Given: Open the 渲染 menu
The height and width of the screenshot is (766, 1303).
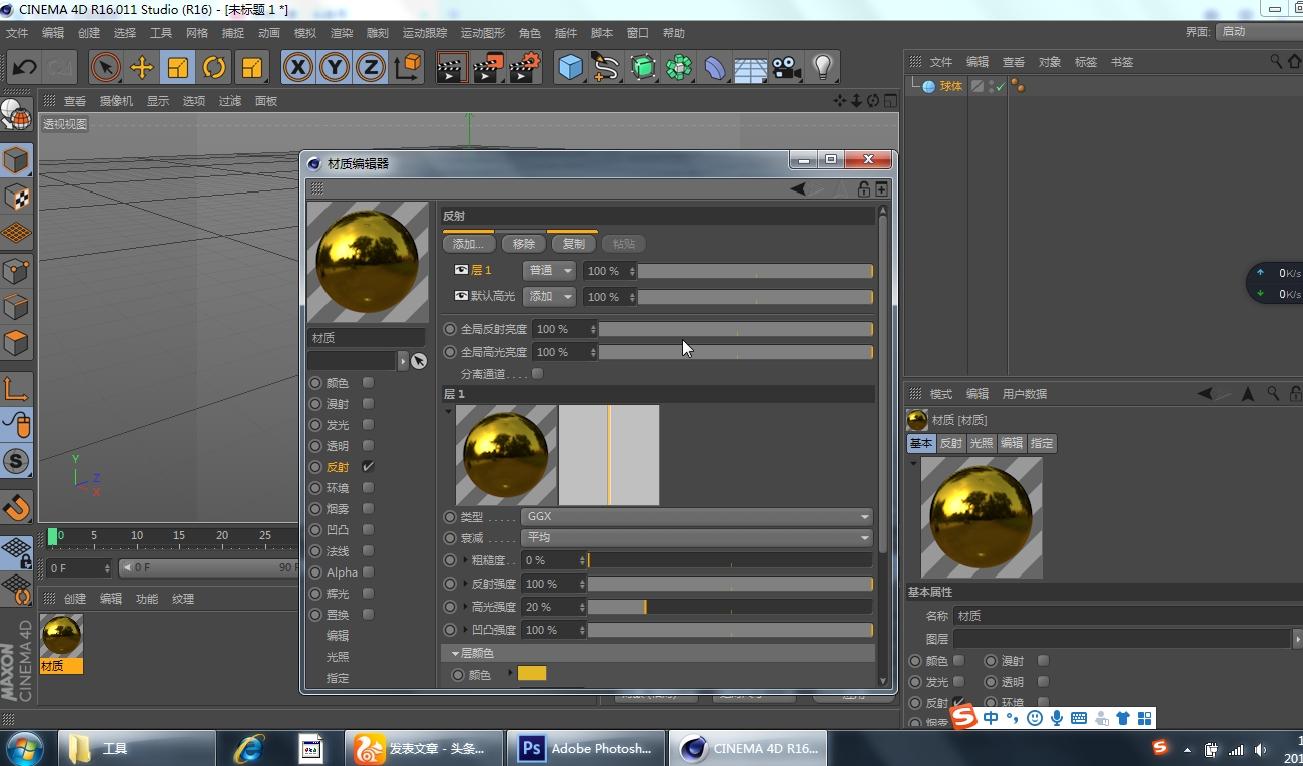Looking at the screenshot, I should (342, 33).
